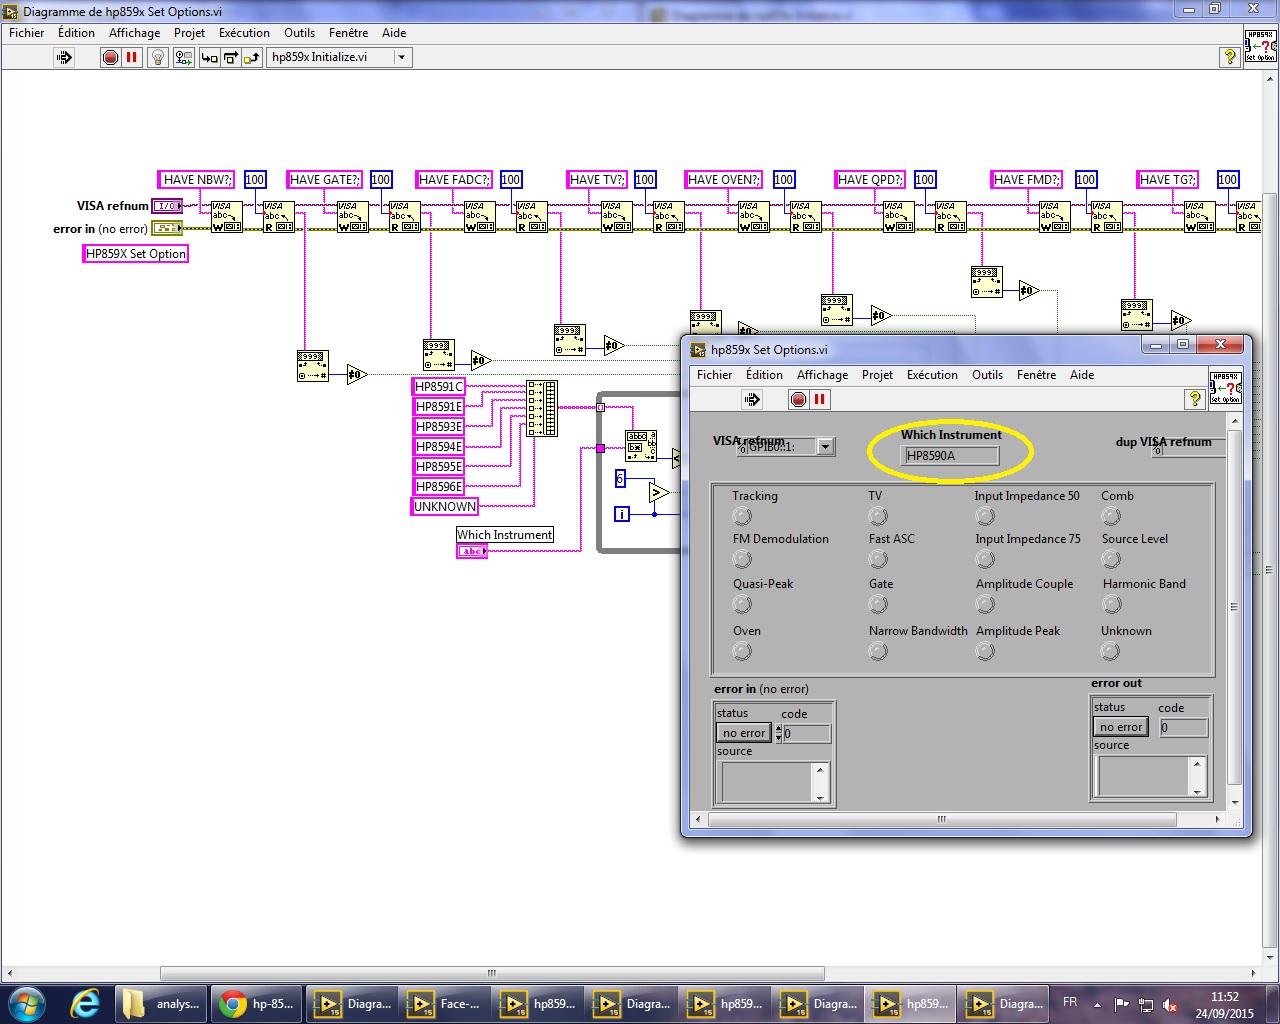Open Projet menu in the Set Options front panel
This screenshot has width=1280, height=1024.
[877, 375]
